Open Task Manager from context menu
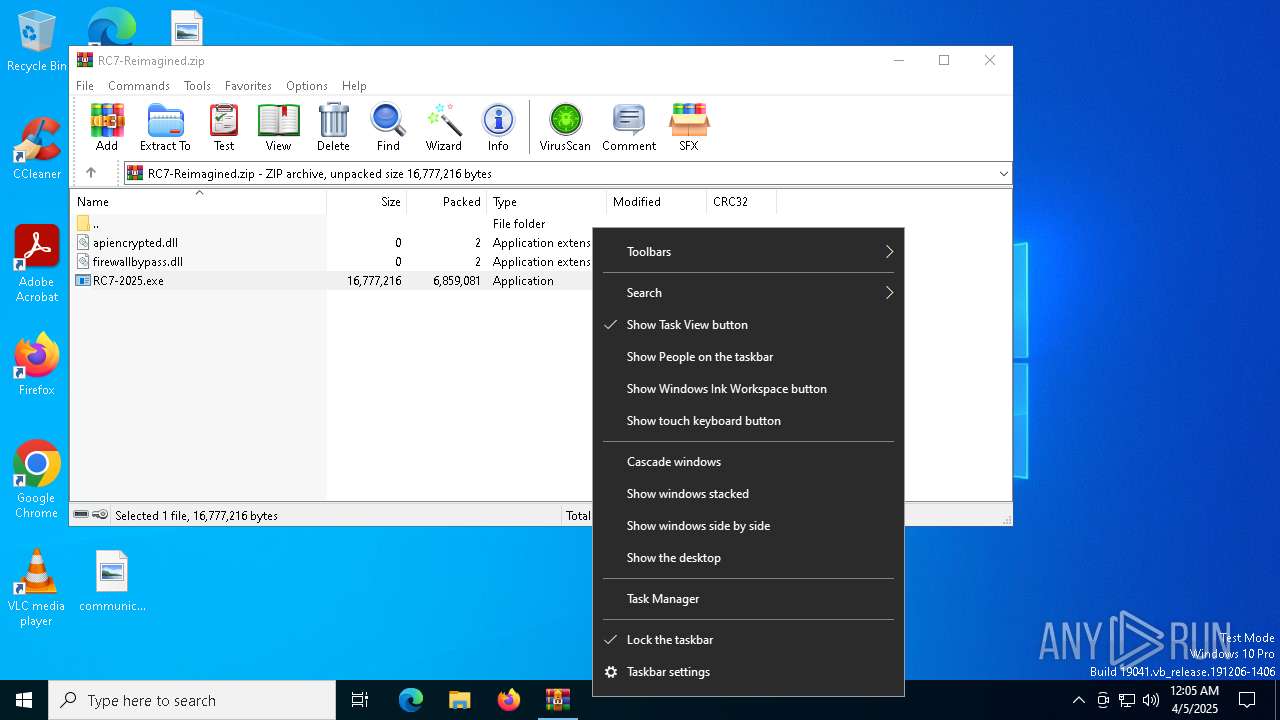 point(748,599)
